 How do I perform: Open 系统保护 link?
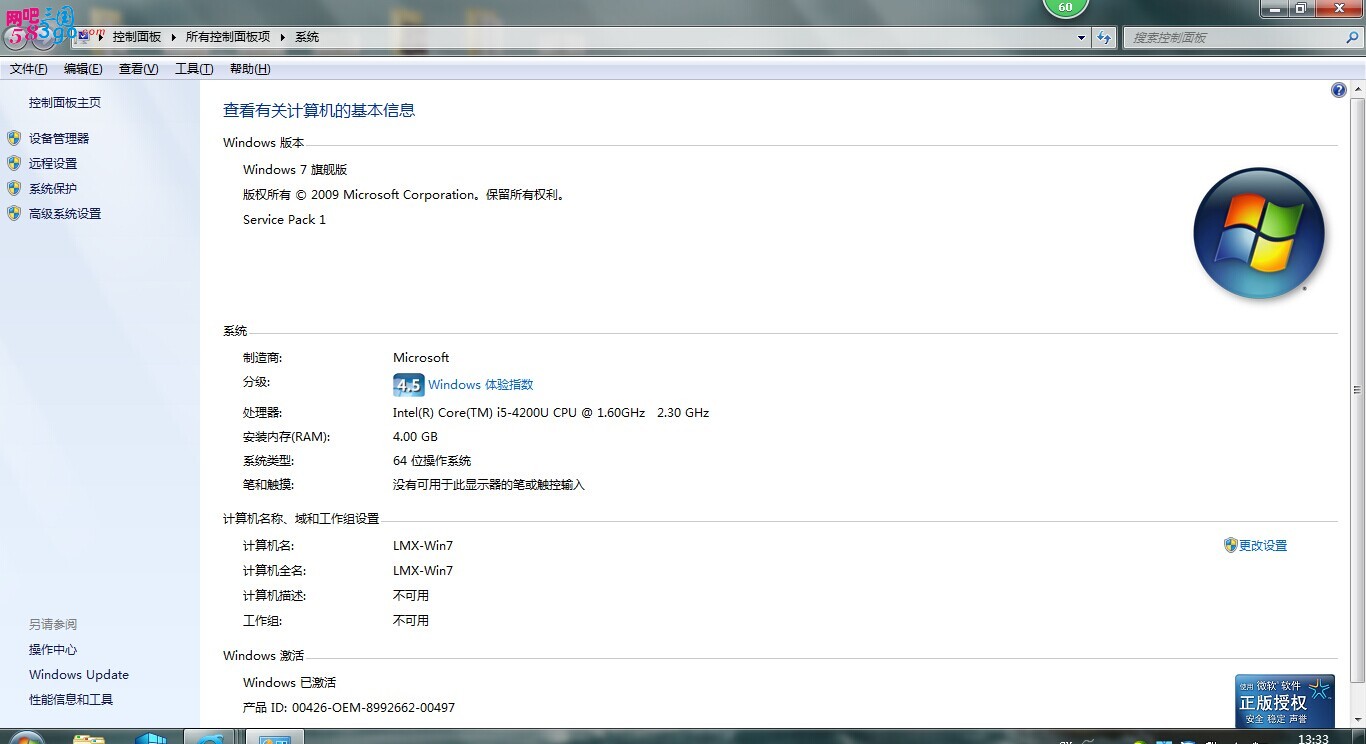53,188
